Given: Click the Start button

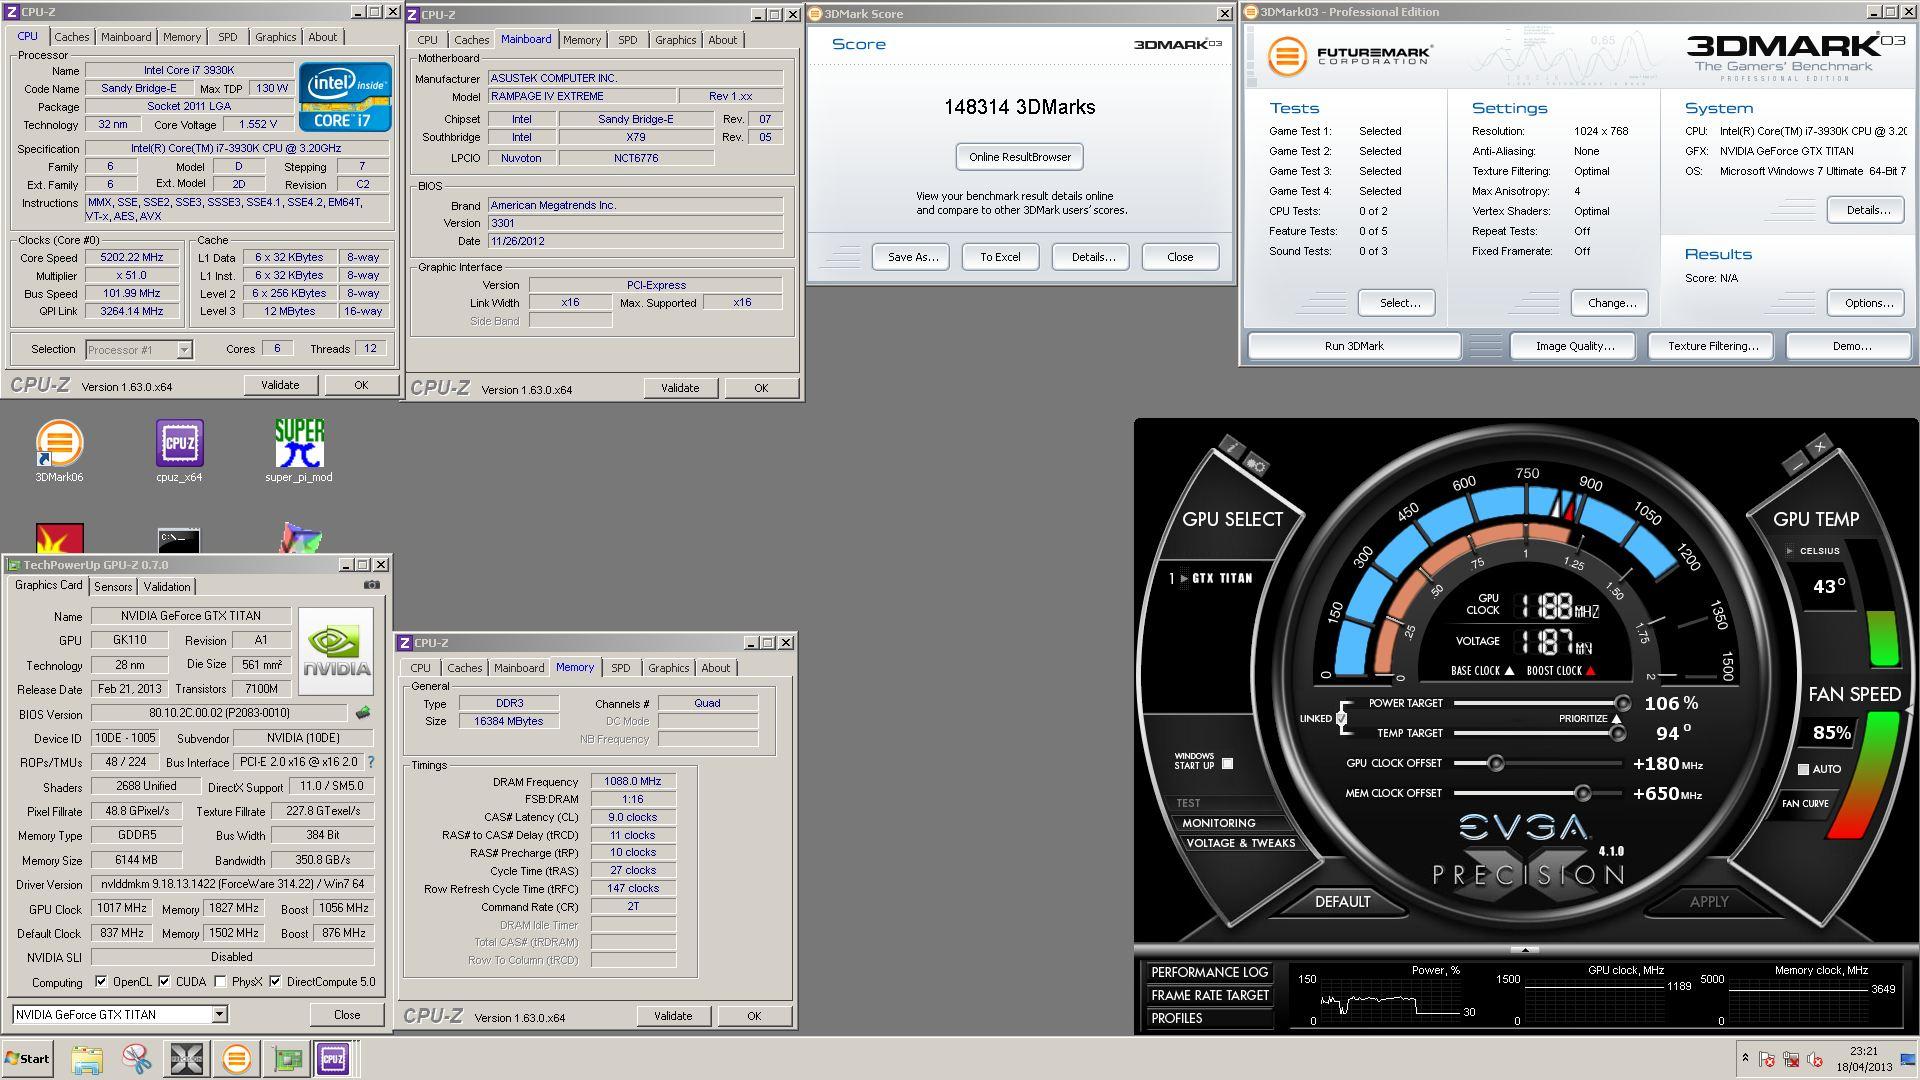Looking at the screenshot, I should pyautogui.click(x=28, y=1059).
